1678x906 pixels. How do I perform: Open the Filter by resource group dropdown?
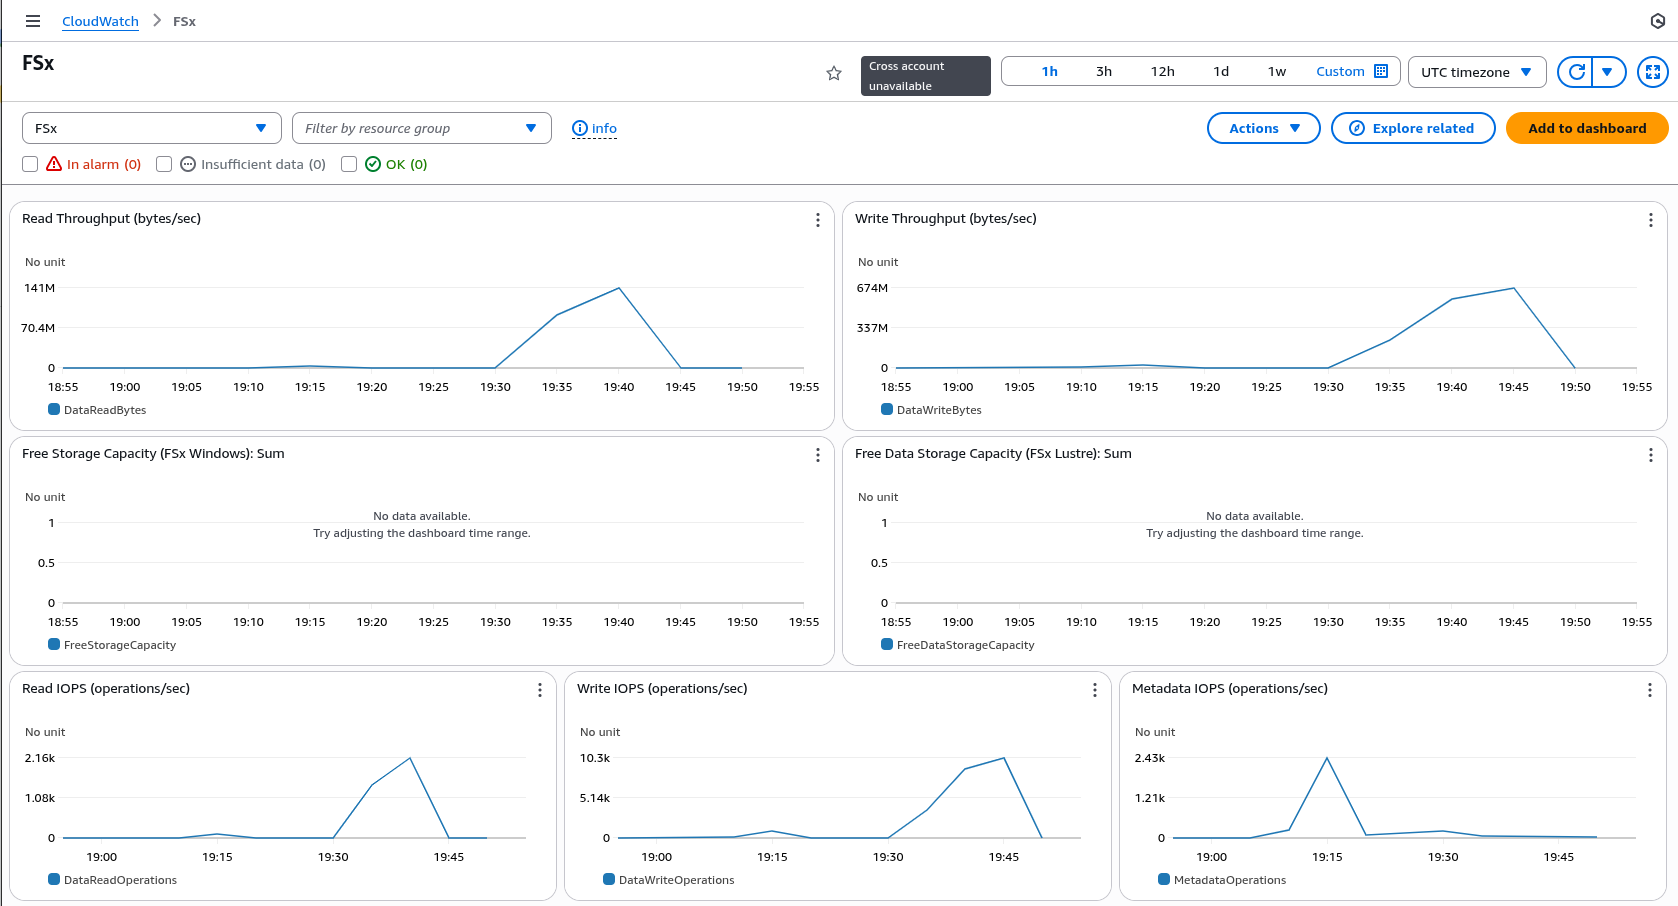421,128
